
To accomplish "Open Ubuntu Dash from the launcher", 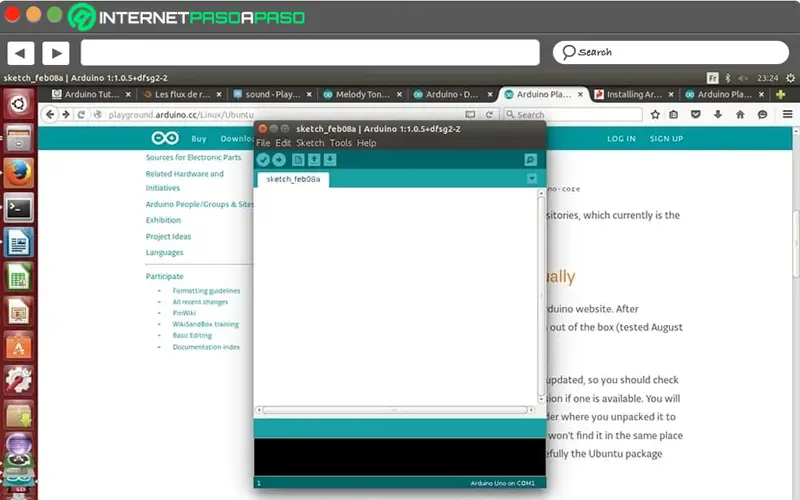I will (x=18, y=104).
